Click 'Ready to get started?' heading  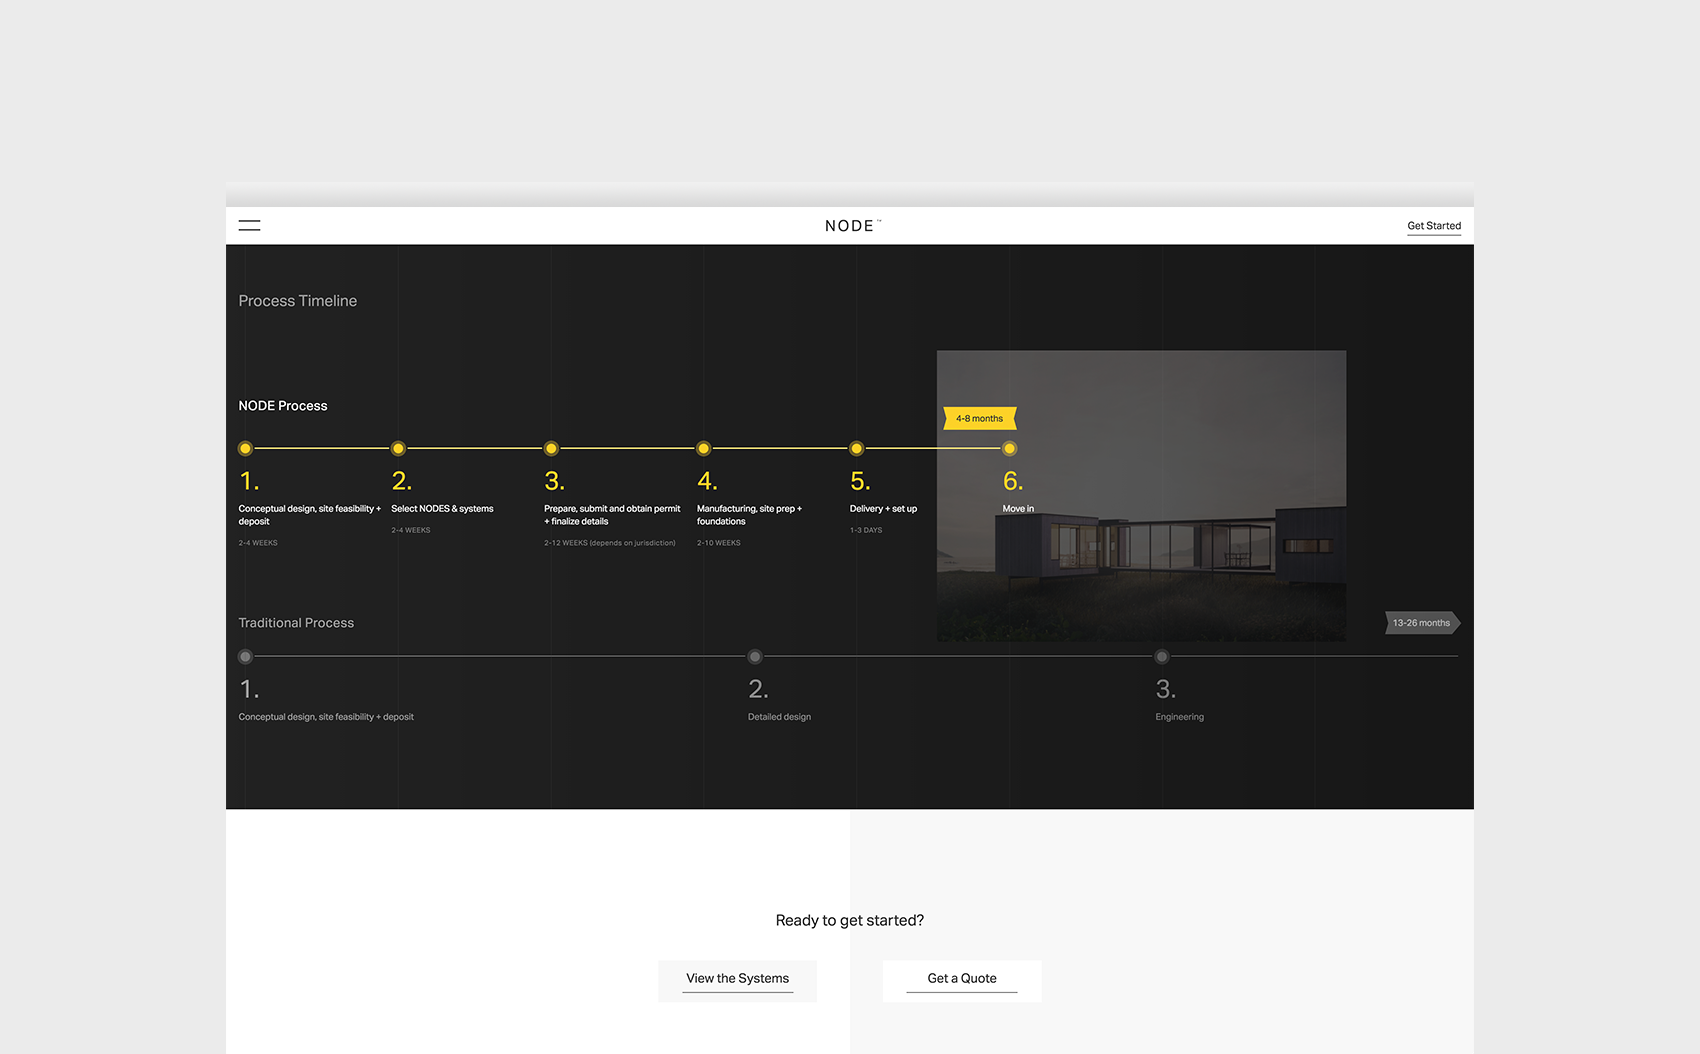(x=850, y=921)
